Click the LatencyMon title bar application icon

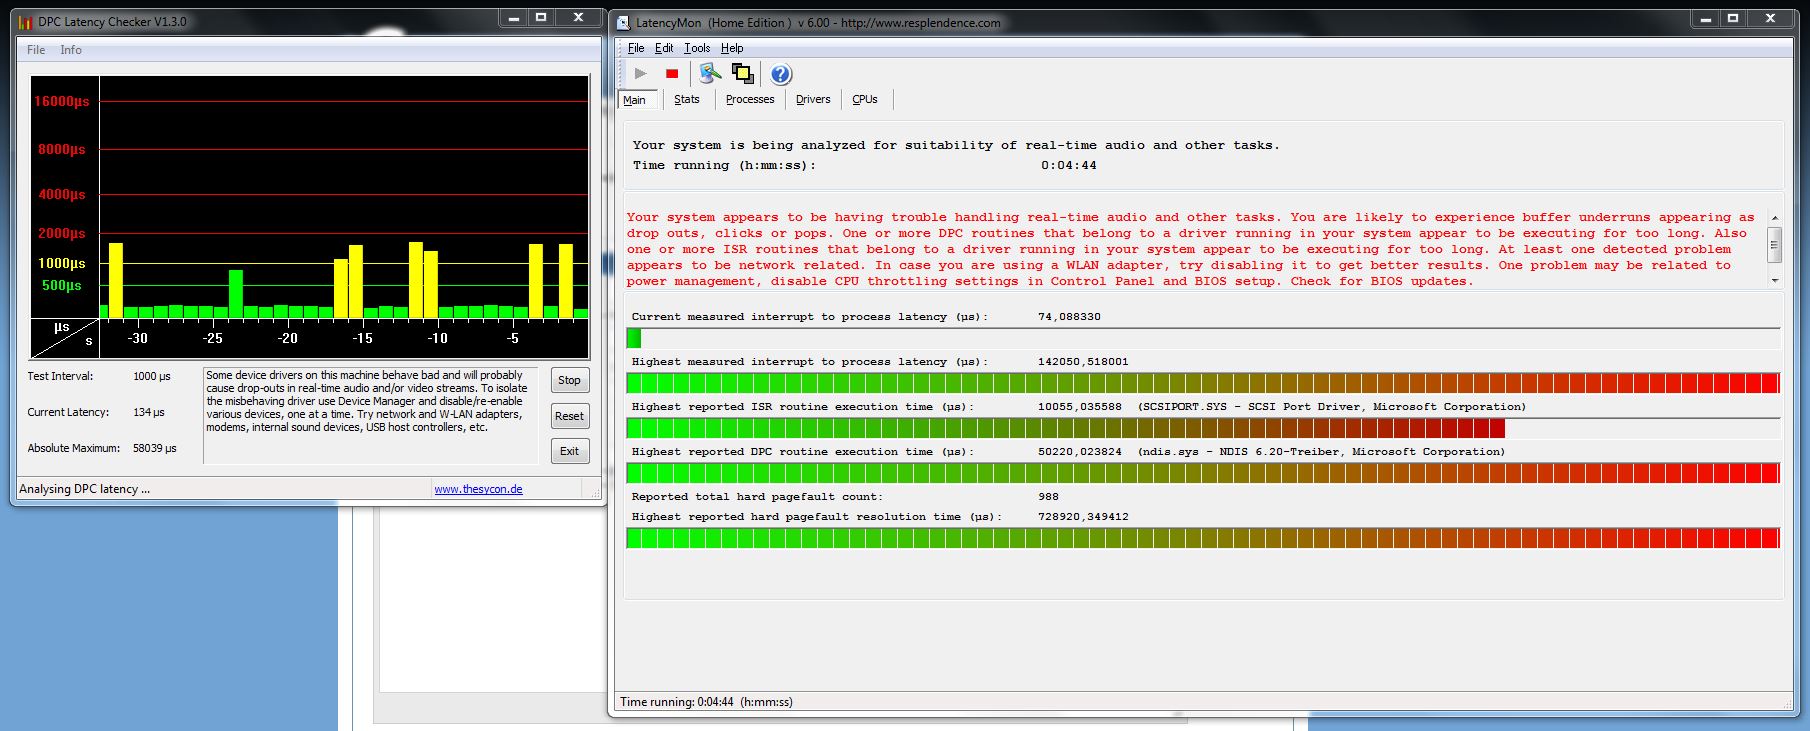pos(623,23)
